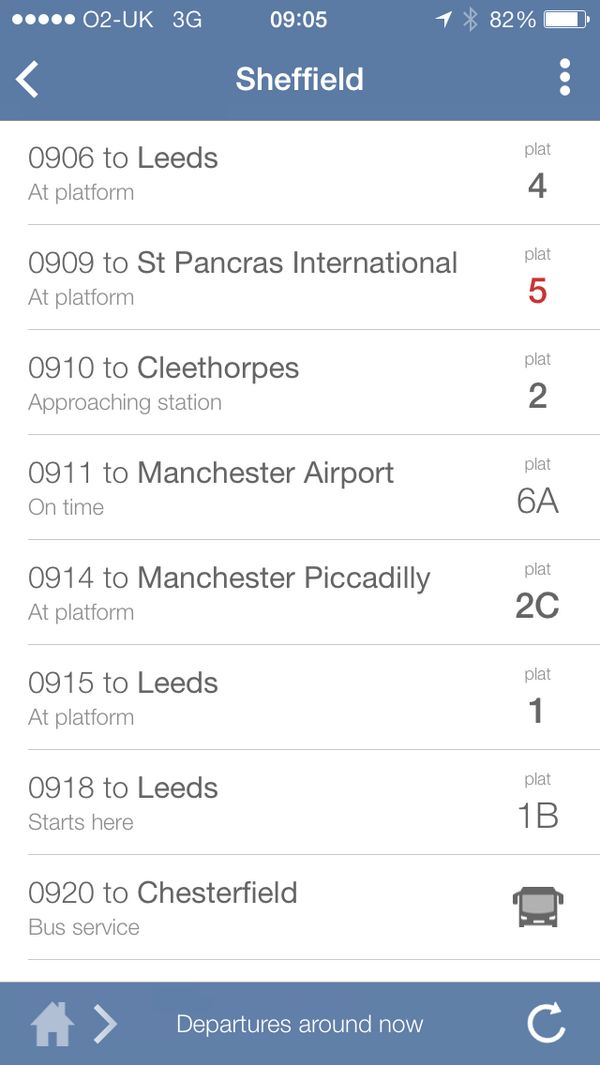Tap the location arrow status icon
This screenshot has height=1065, width=600.
443,19
